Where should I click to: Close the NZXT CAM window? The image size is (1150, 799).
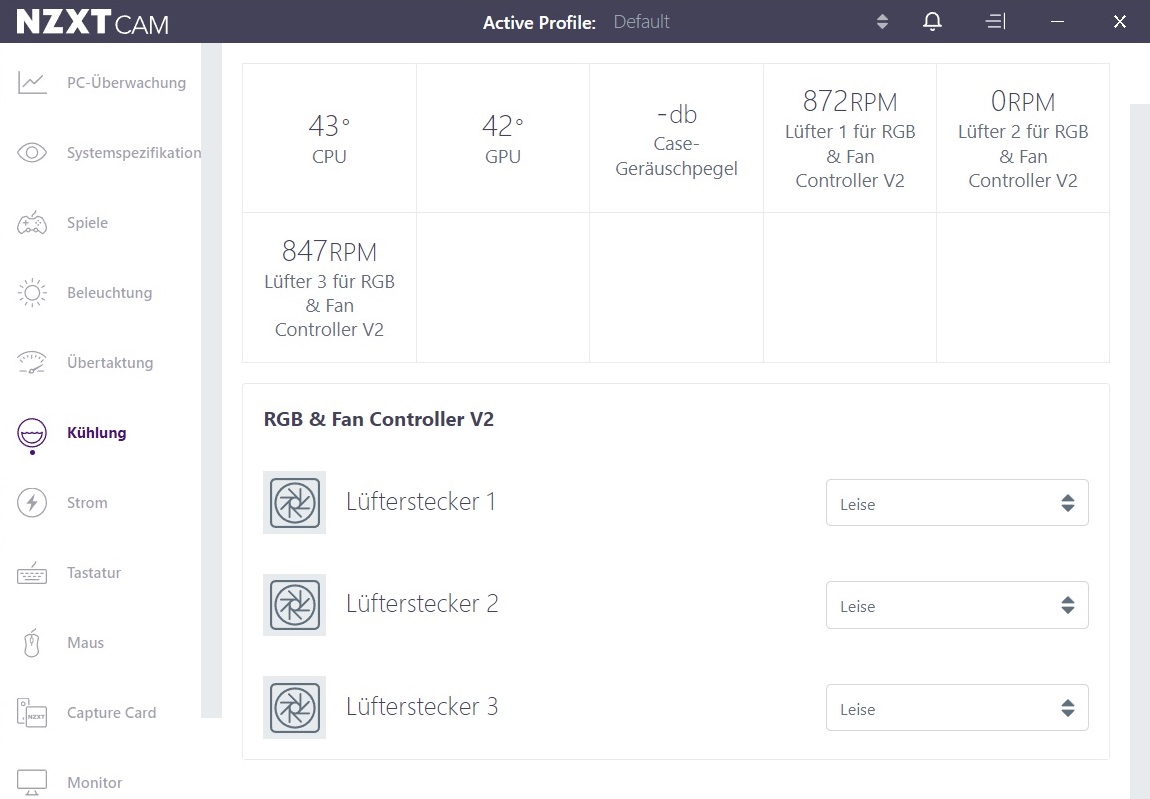(1119, 21)
